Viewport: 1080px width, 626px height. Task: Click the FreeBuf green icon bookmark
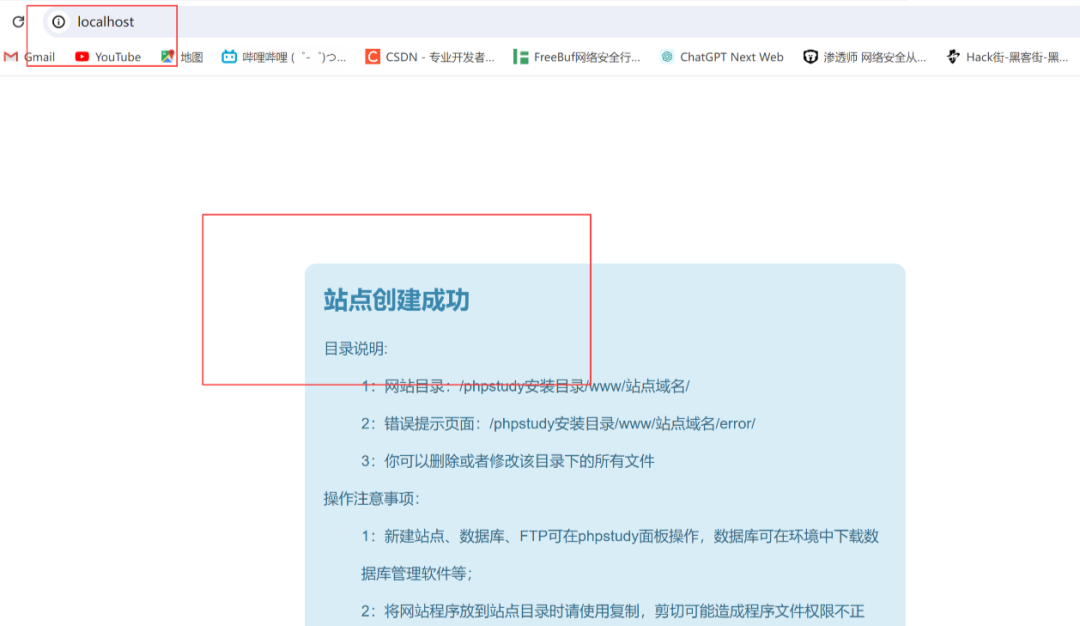(x=521, y=56)
